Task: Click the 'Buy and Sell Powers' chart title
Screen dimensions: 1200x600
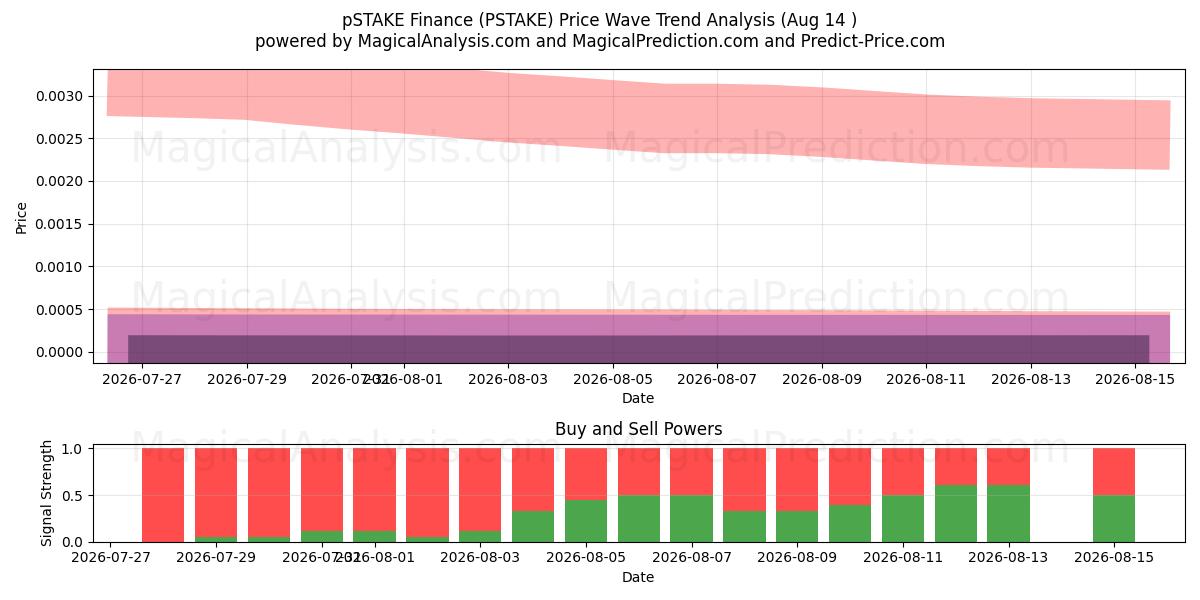Action: (x=638, y=429)
